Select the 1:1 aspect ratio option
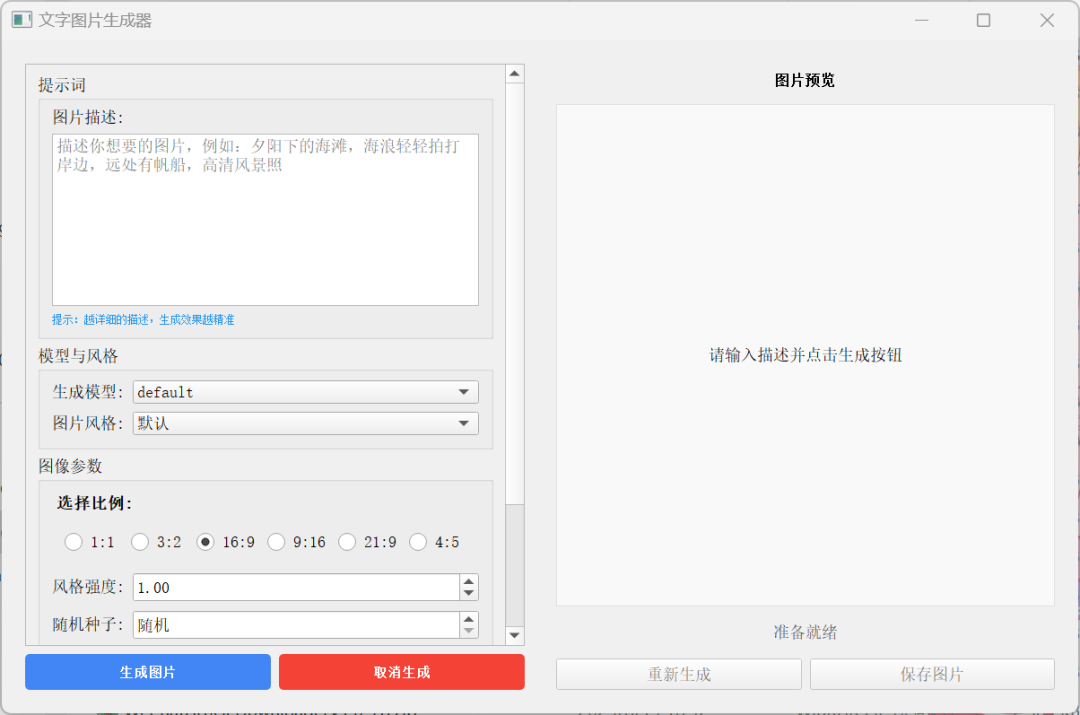 [x=73, y=542]
